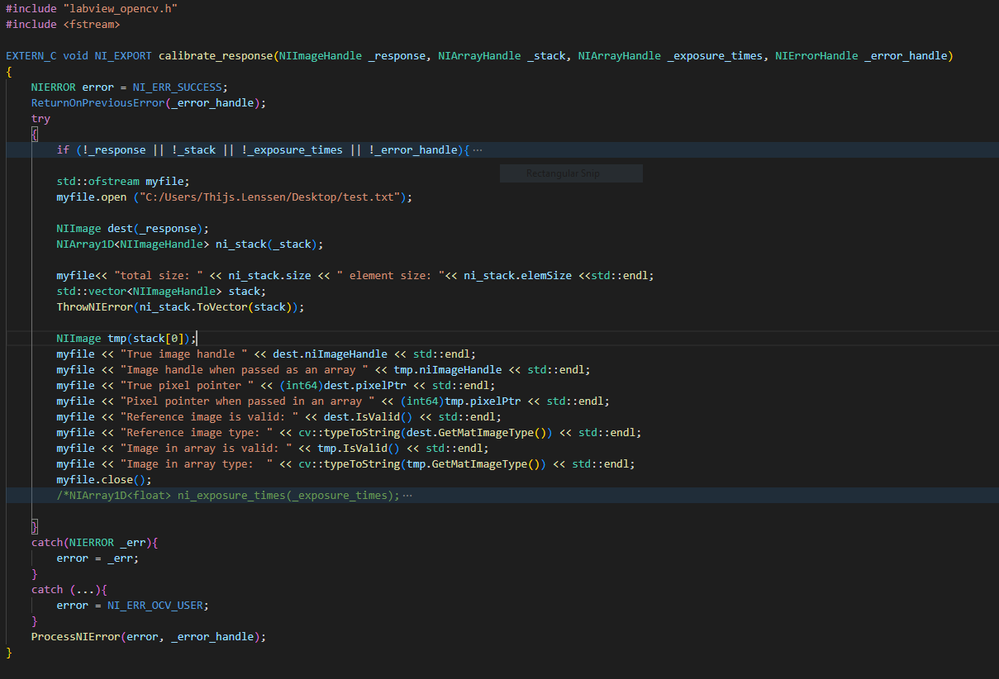Click dest.niImageHandle expression
This screenshot has height=679, width=999.
330,354
